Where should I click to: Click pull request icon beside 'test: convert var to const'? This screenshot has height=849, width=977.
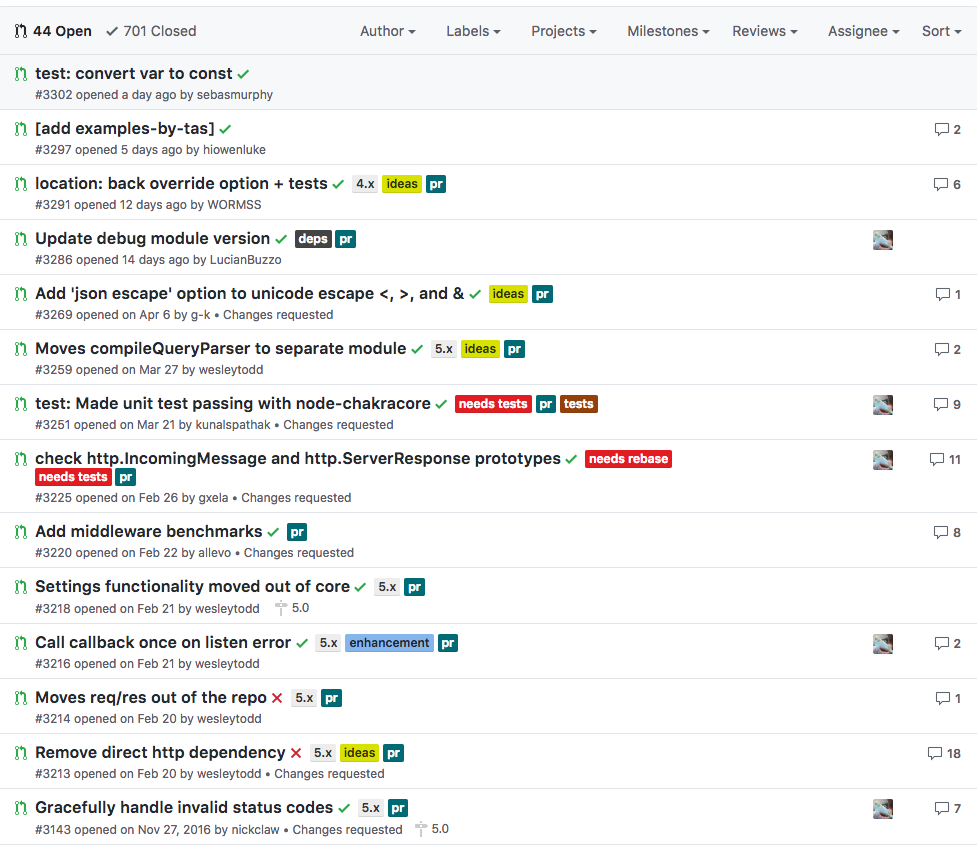point(21,74)
